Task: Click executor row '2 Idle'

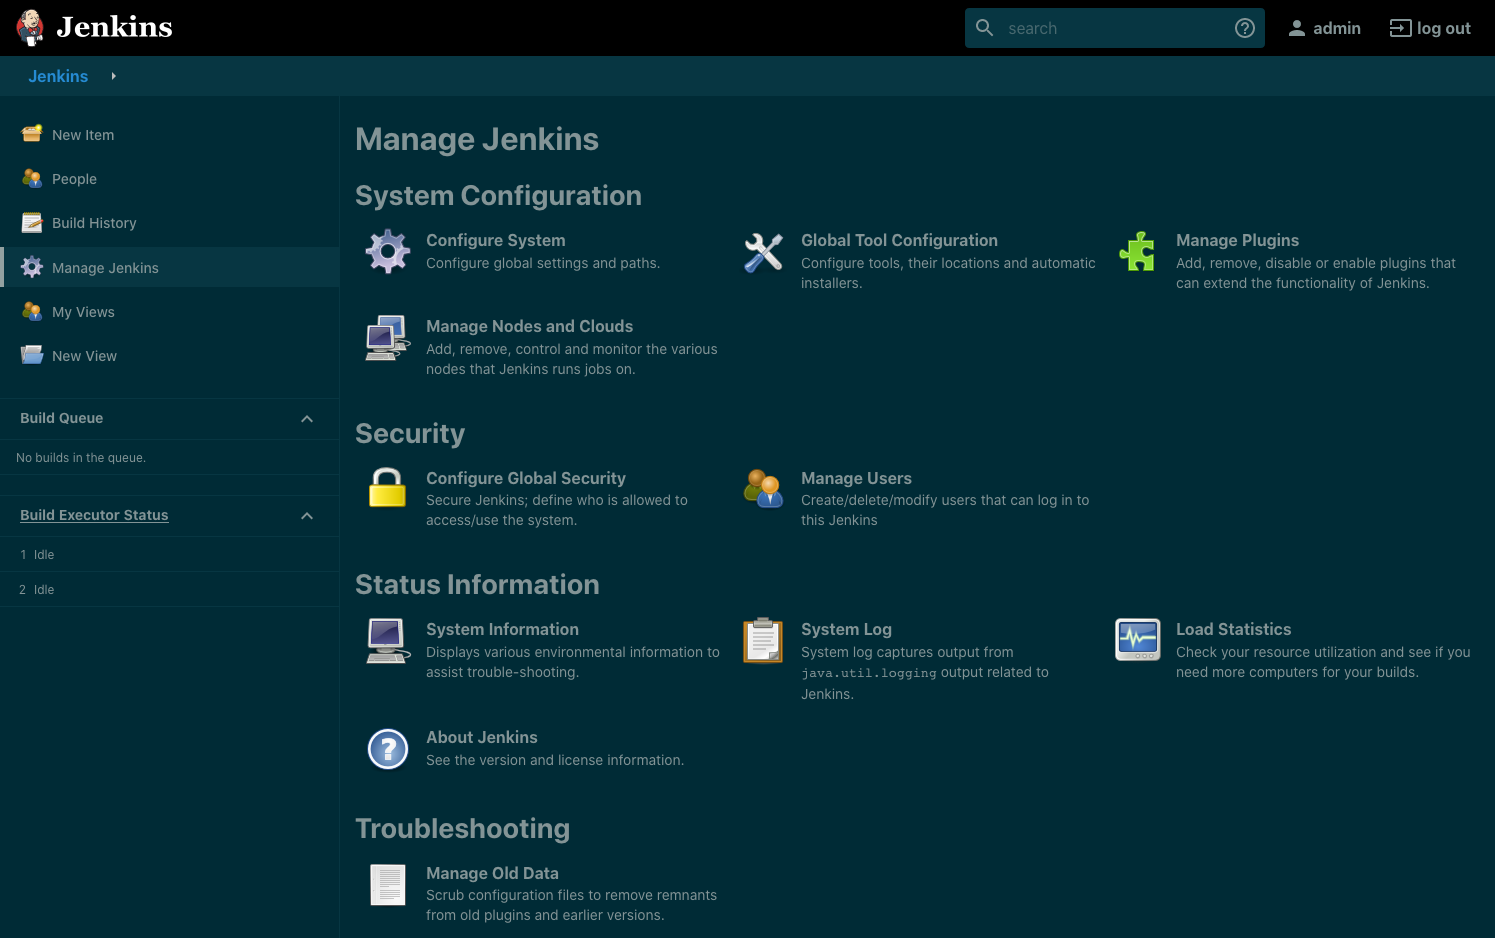Action: 169,589
